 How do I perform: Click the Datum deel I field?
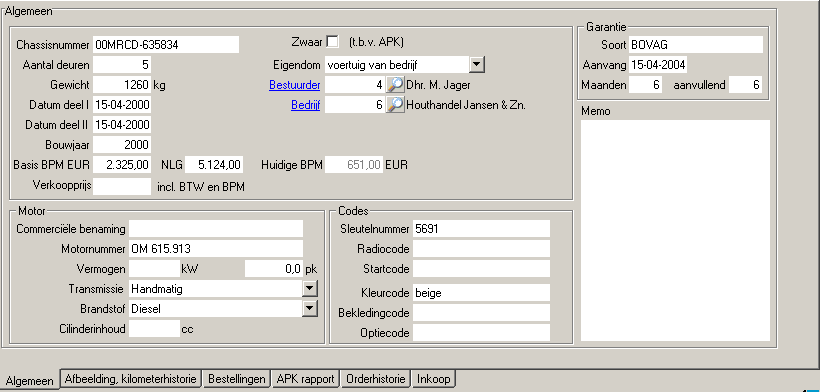(122, 105)
